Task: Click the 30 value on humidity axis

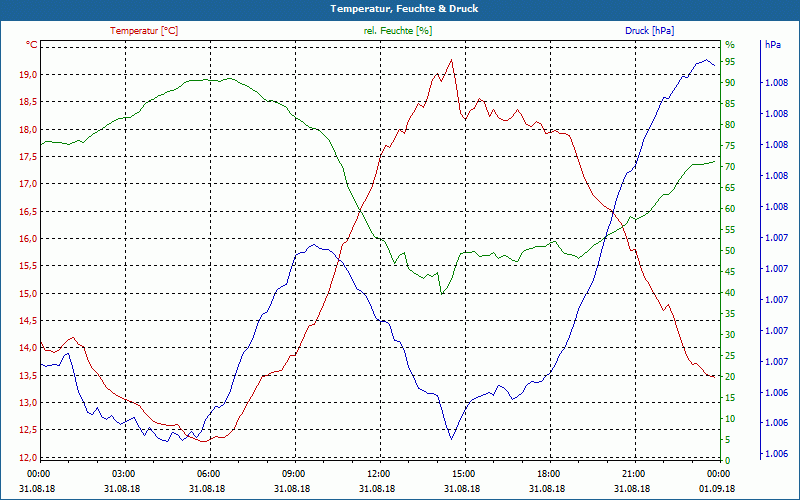Action: click(730, 335)
